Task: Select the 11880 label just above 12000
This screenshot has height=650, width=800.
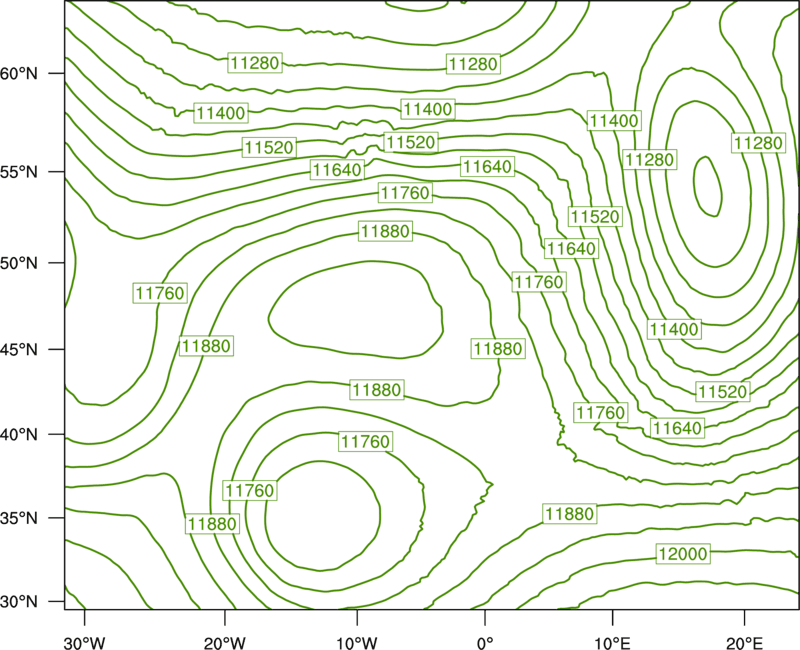Action: click(569, 514)
